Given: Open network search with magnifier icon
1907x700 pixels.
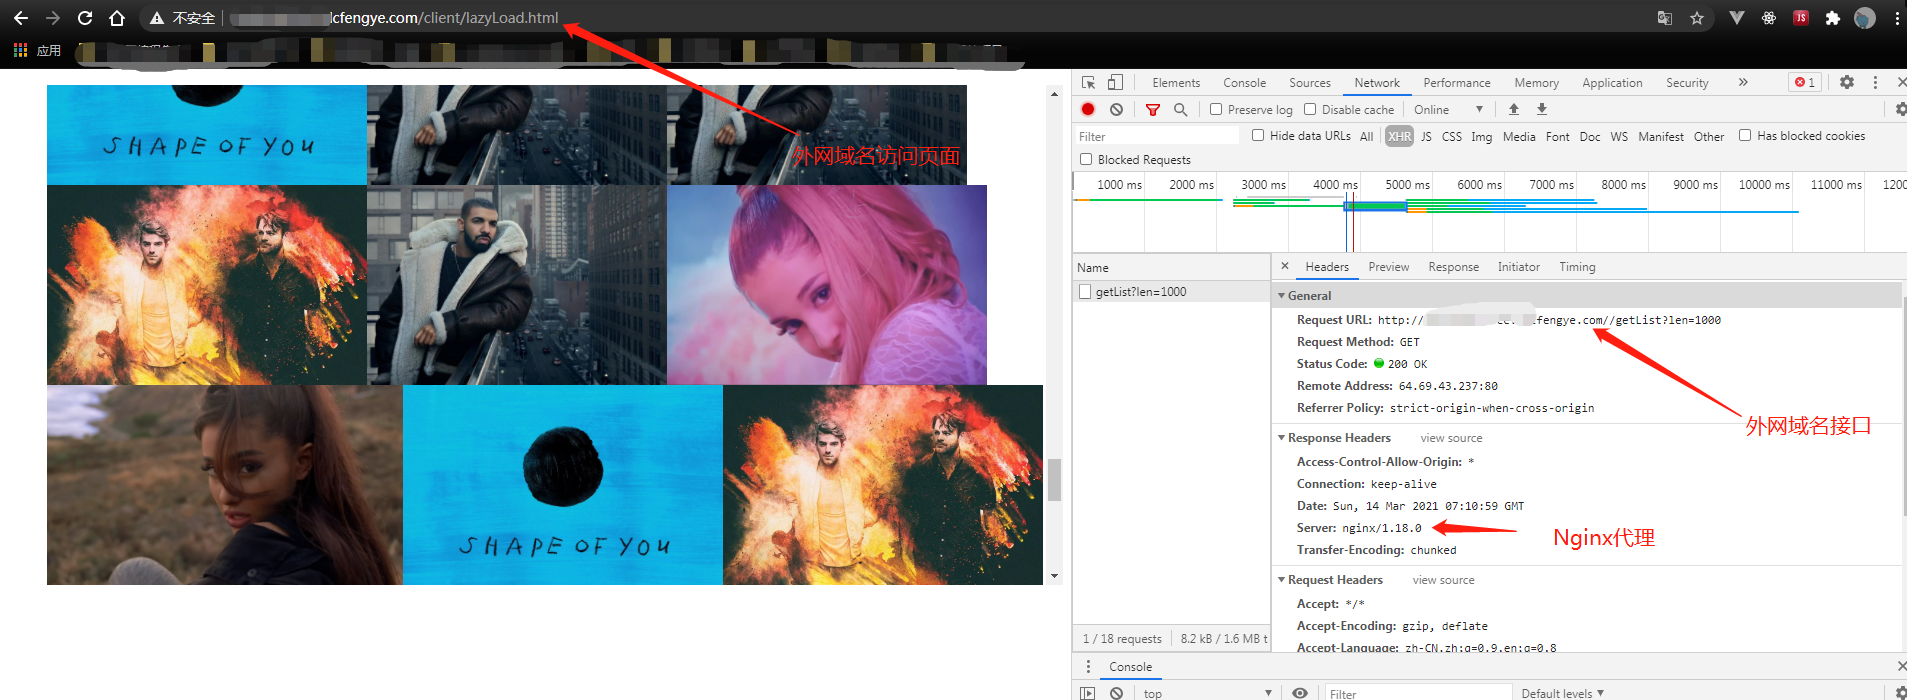Looking at the screenshot, I should pos(1181,109).
